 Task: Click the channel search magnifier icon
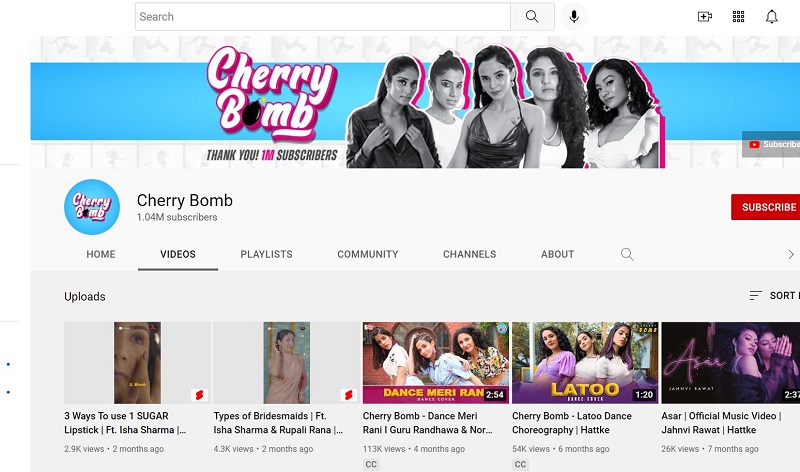coord(627,254)
